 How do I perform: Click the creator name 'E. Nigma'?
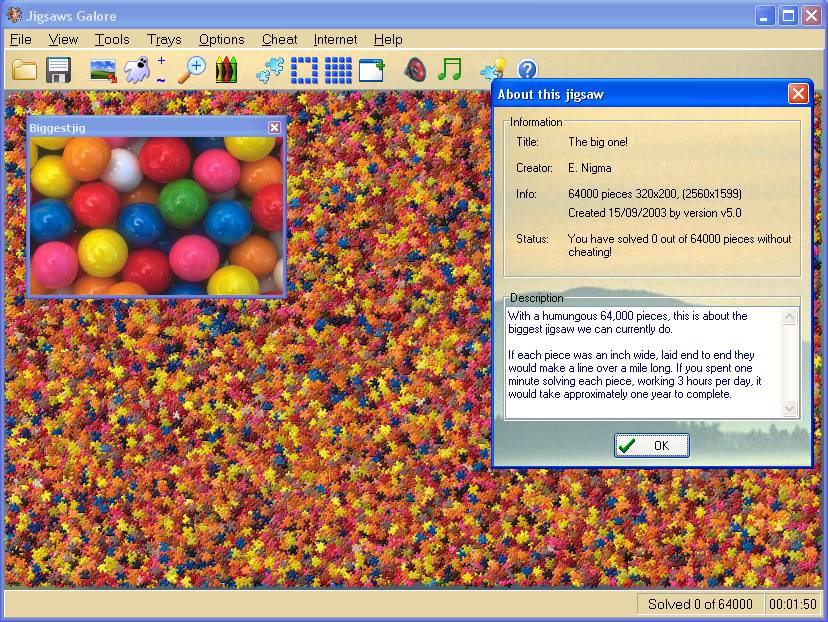[x=590, y=168]
